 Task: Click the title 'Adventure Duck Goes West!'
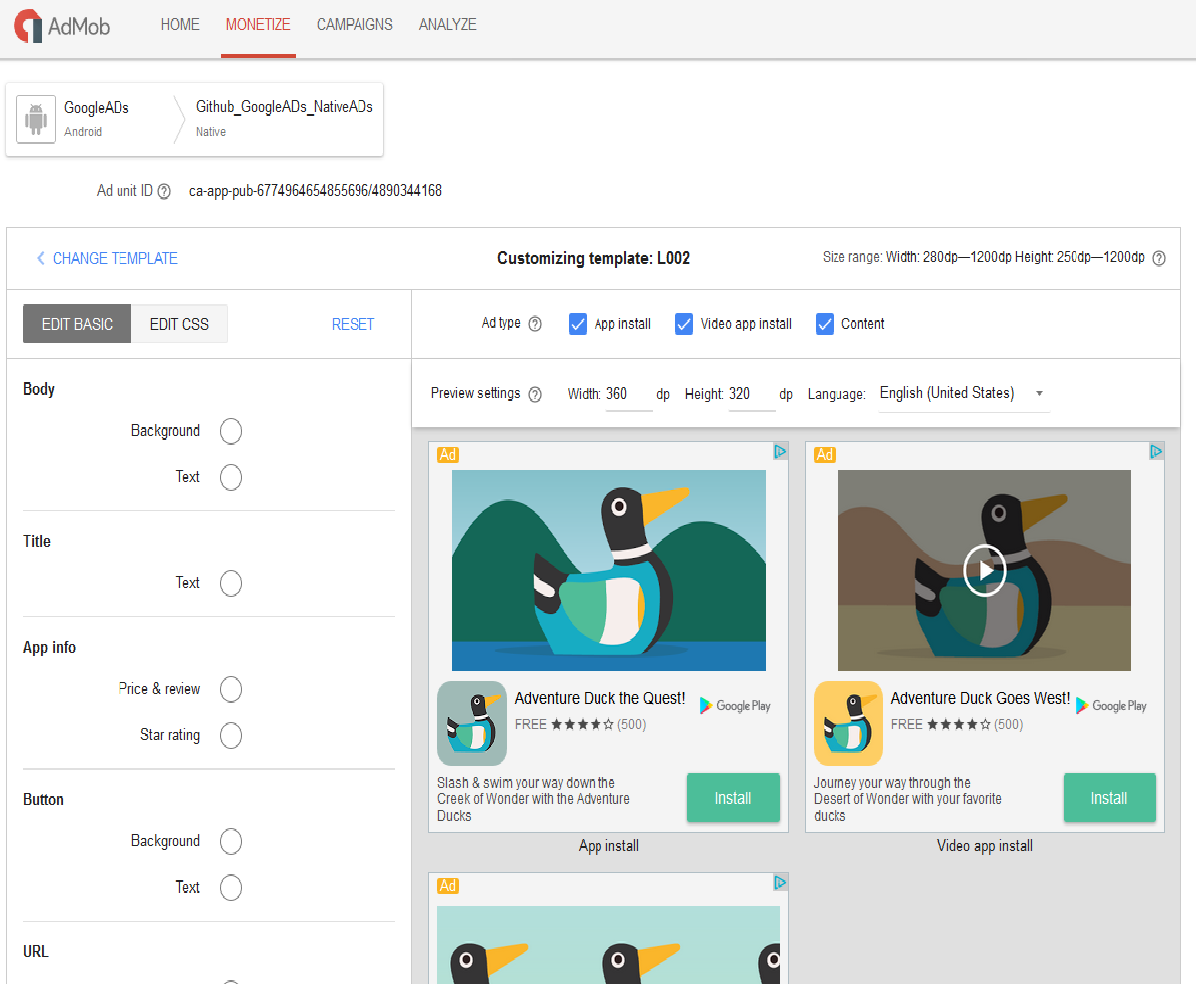pos(980,699)
